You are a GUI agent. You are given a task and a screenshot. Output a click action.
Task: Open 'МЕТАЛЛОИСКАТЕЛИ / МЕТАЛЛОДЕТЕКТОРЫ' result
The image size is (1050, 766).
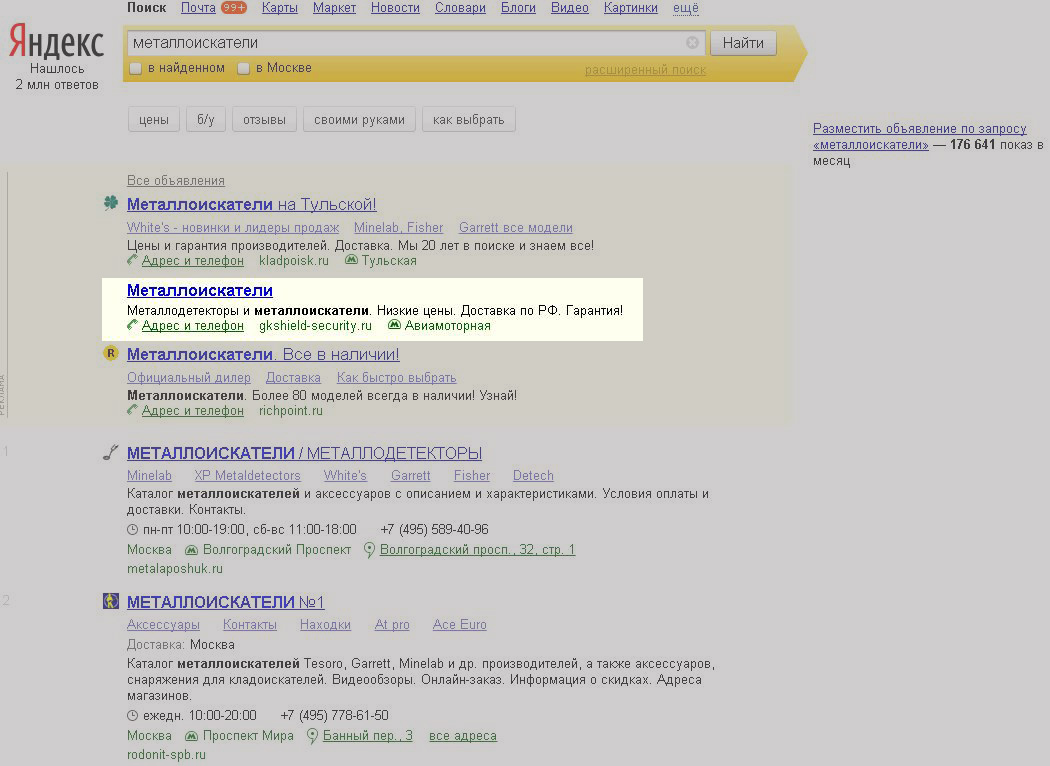tap(305, 453)
